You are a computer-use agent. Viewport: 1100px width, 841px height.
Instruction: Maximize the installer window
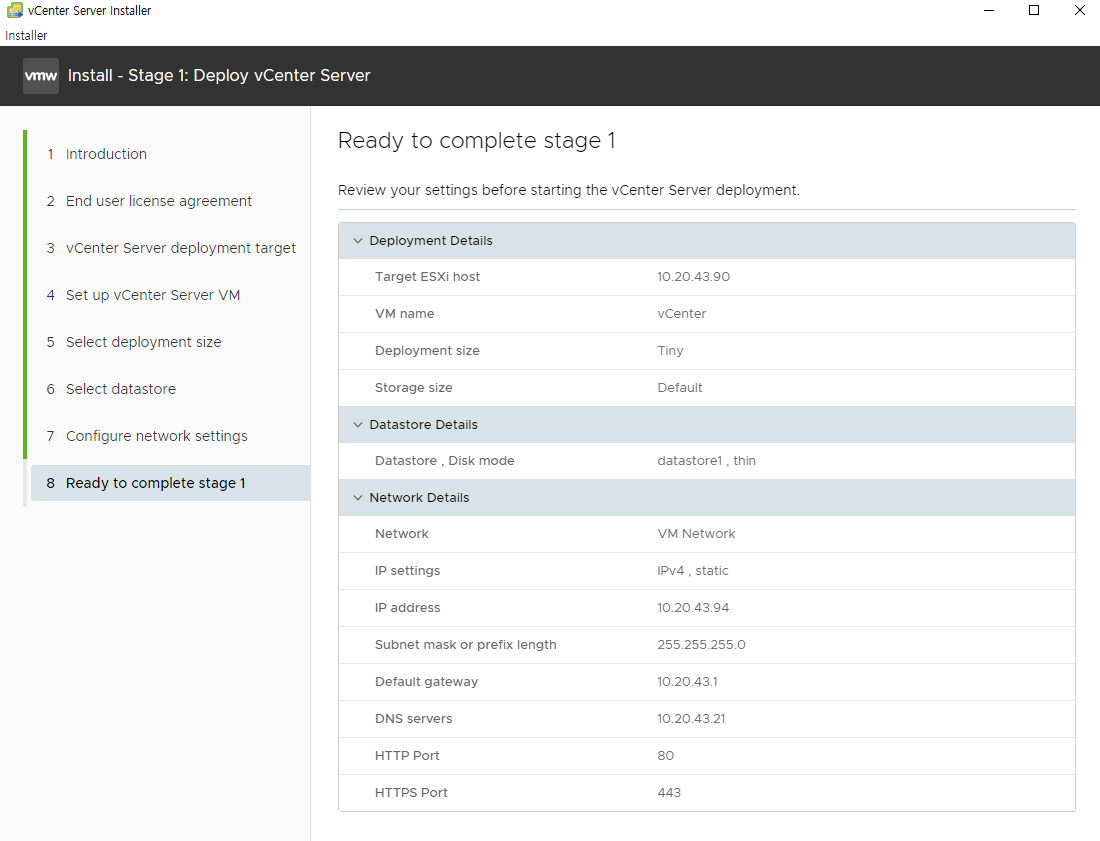[1034, 11]
